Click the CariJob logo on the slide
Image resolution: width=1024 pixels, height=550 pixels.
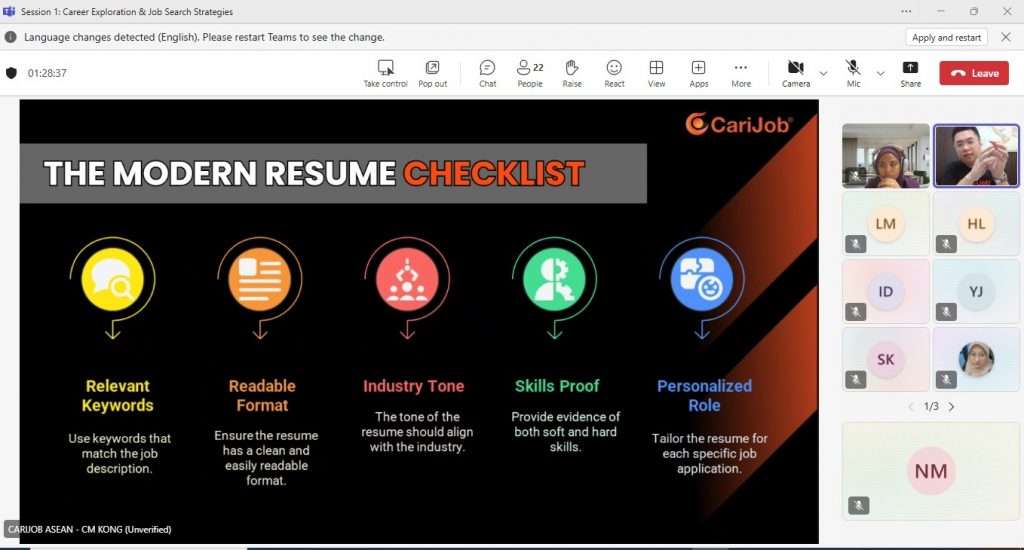pos(739,123)
